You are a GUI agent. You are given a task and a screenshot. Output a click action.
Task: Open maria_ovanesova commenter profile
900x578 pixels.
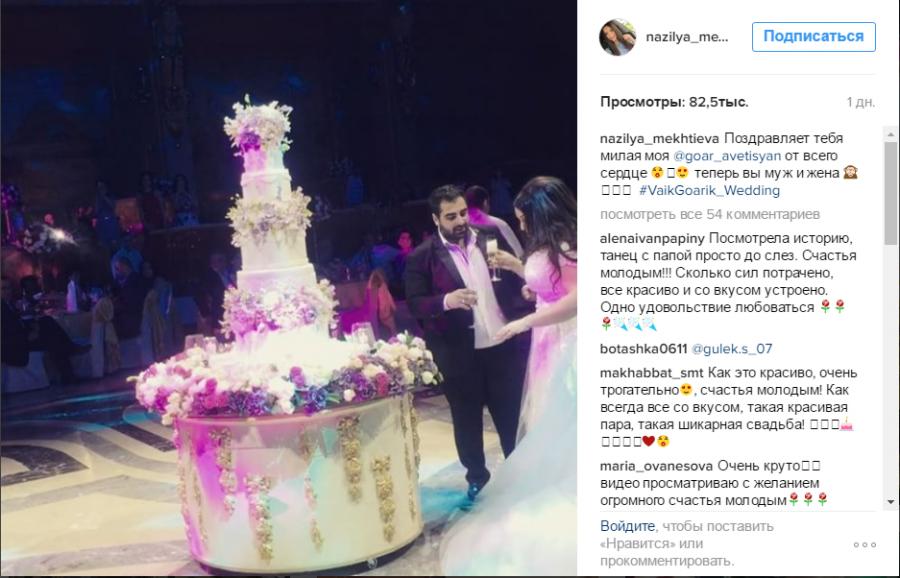pos(656,465)
